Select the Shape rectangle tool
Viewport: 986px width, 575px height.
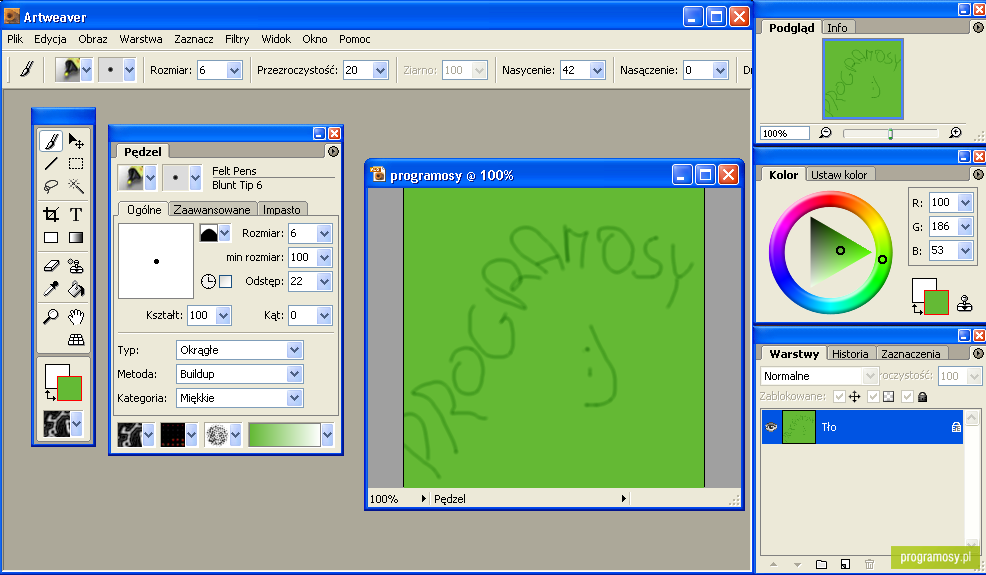(x=51, y=238)
